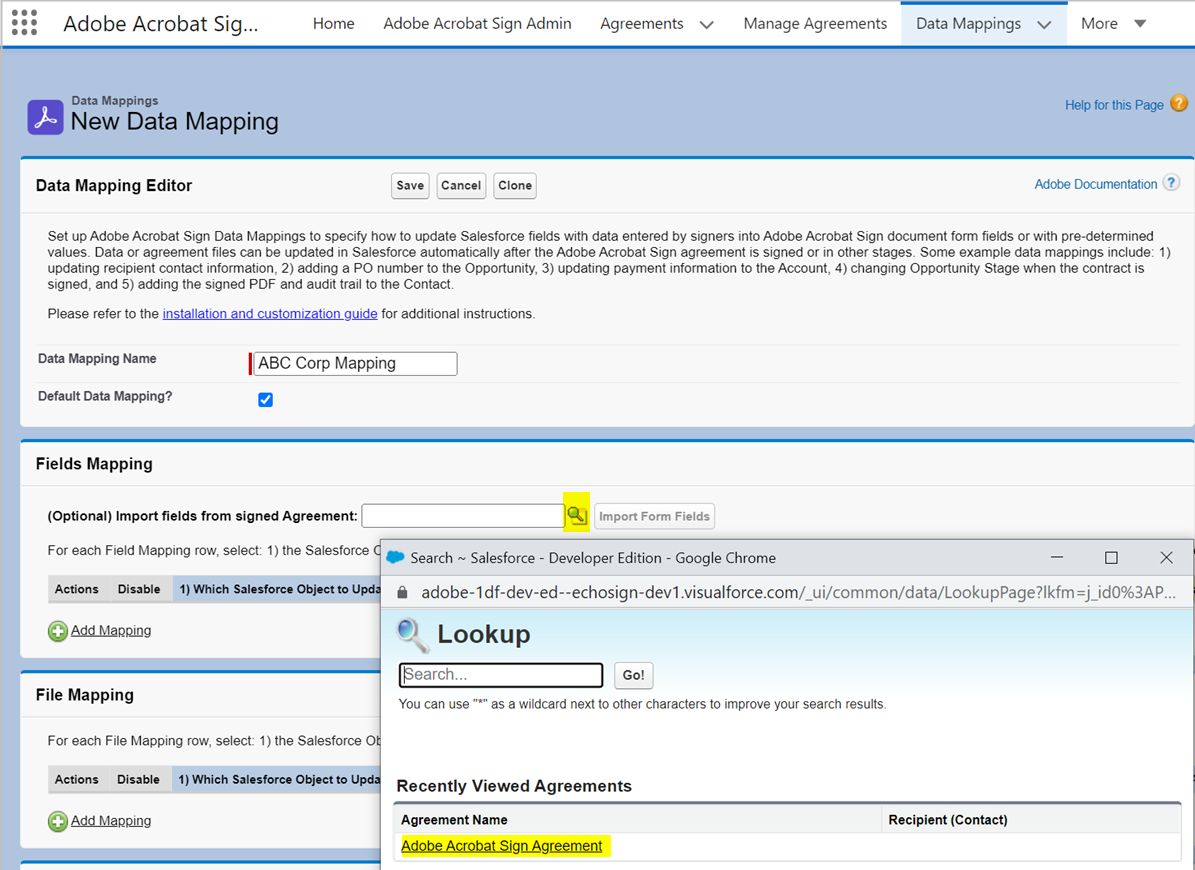
Task: Click the Data Mappings breadcrumb label
Action: coord(115,101)
